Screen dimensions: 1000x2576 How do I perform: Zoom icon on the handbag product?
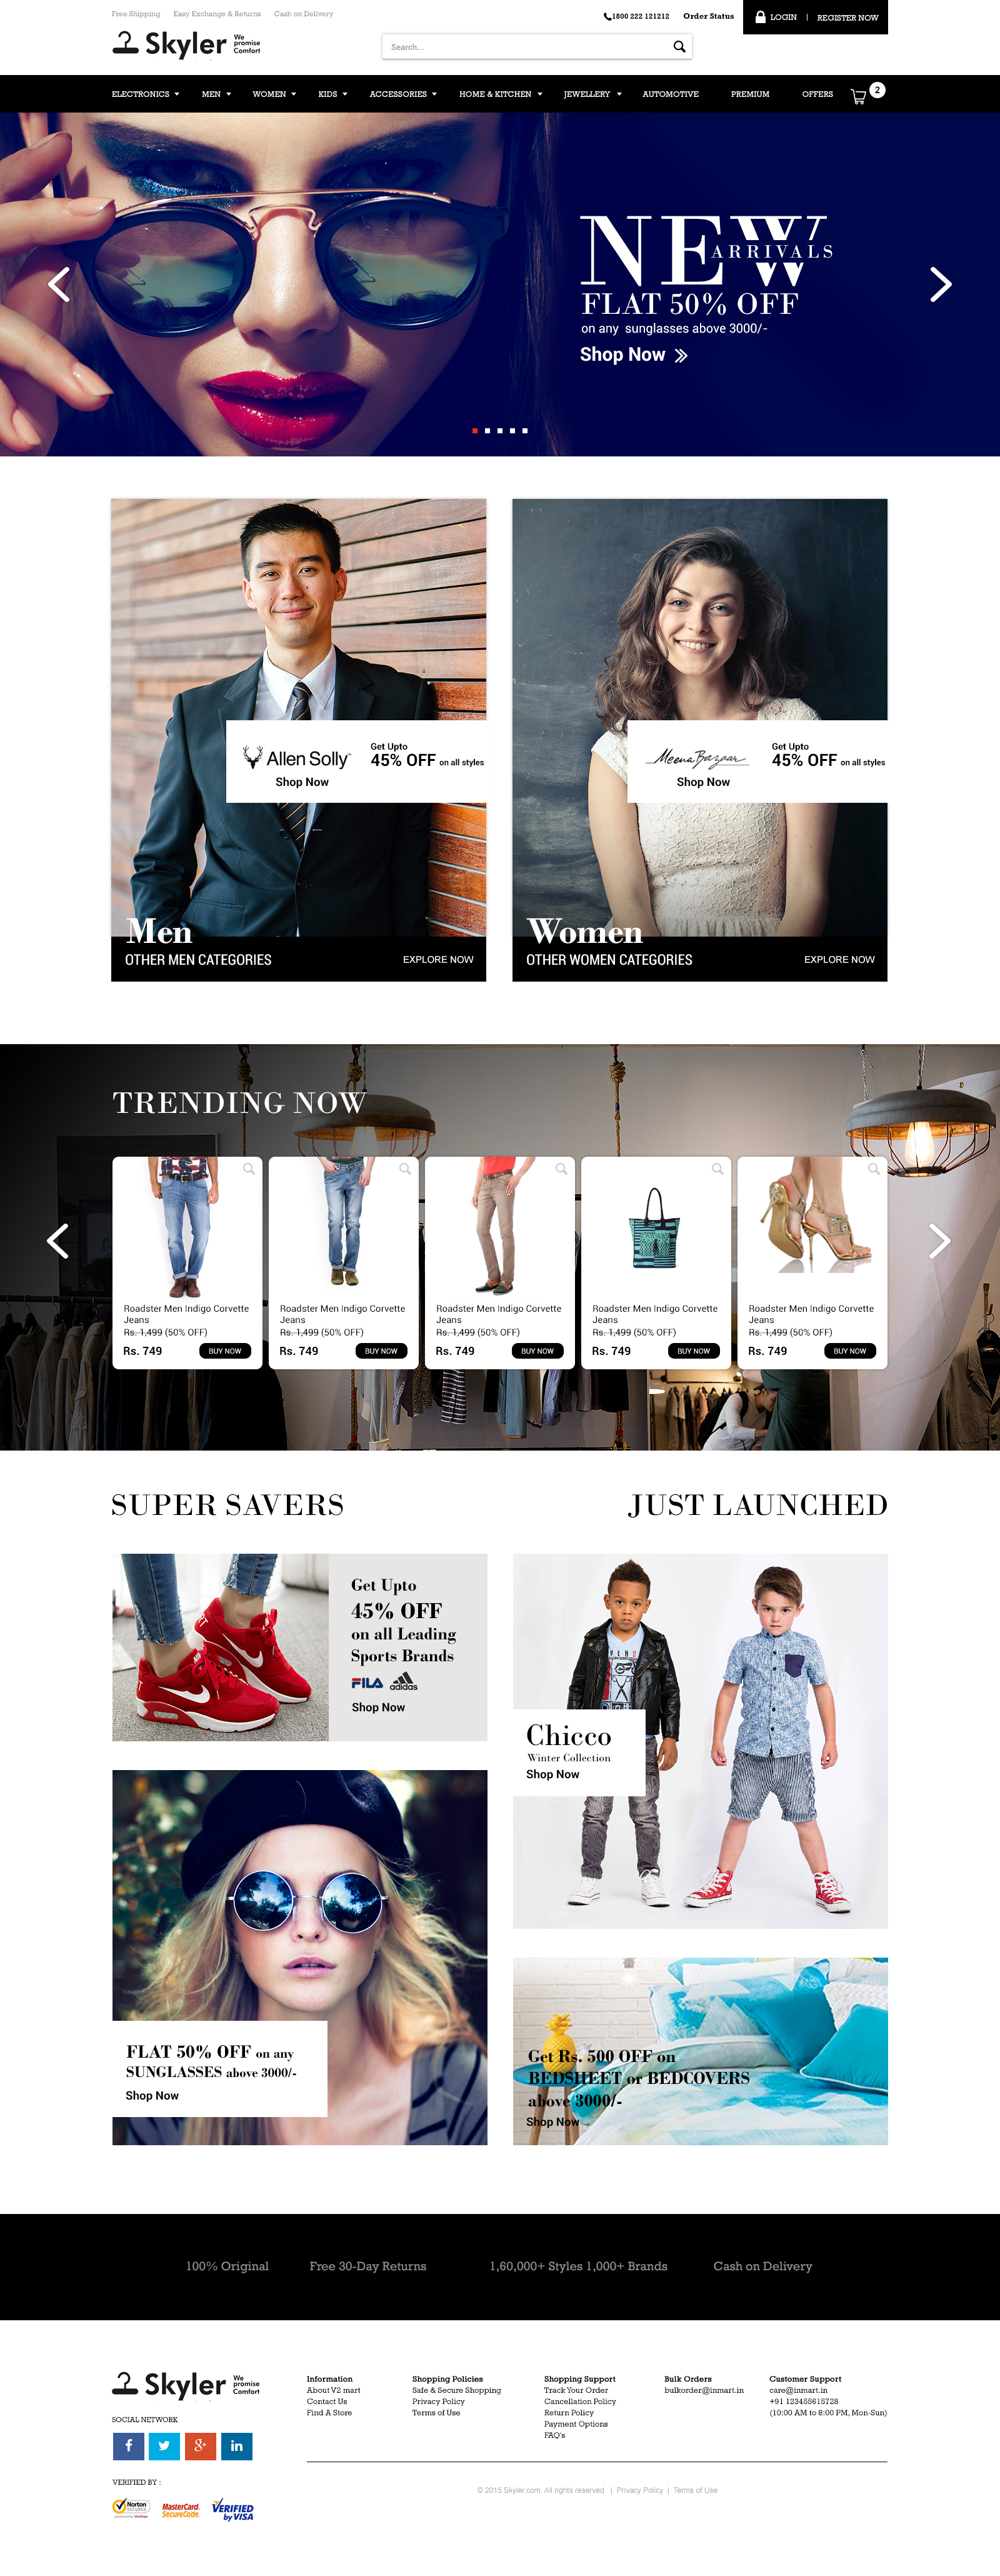point(717,1169)
